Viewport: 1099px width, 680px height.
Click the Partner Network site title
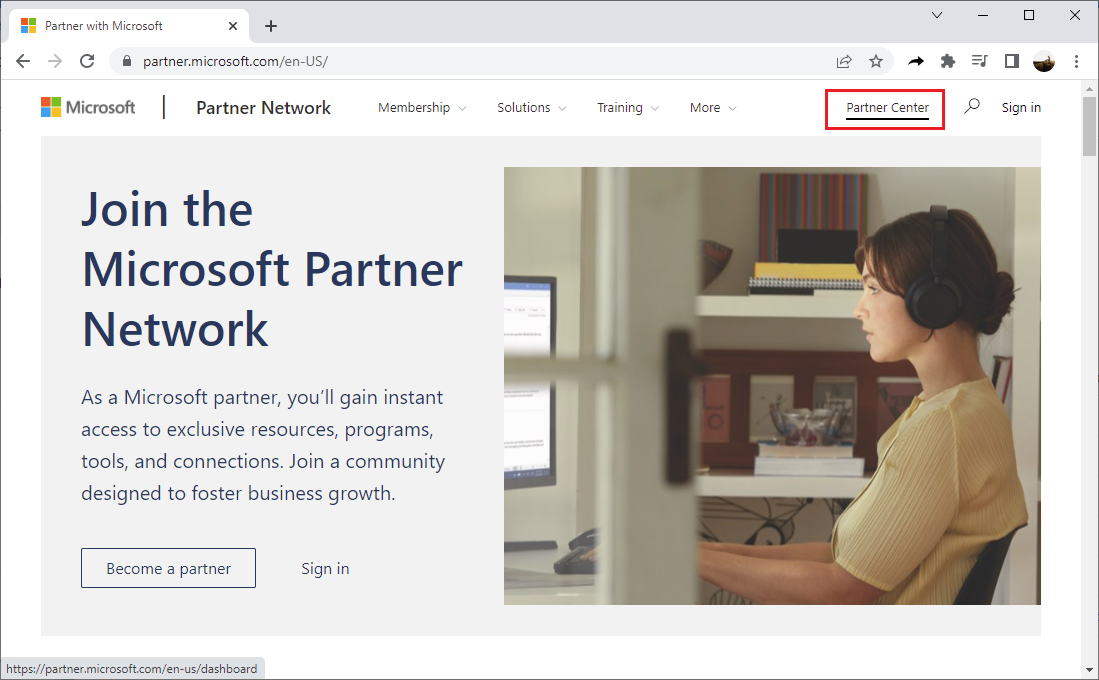(264, 107)
